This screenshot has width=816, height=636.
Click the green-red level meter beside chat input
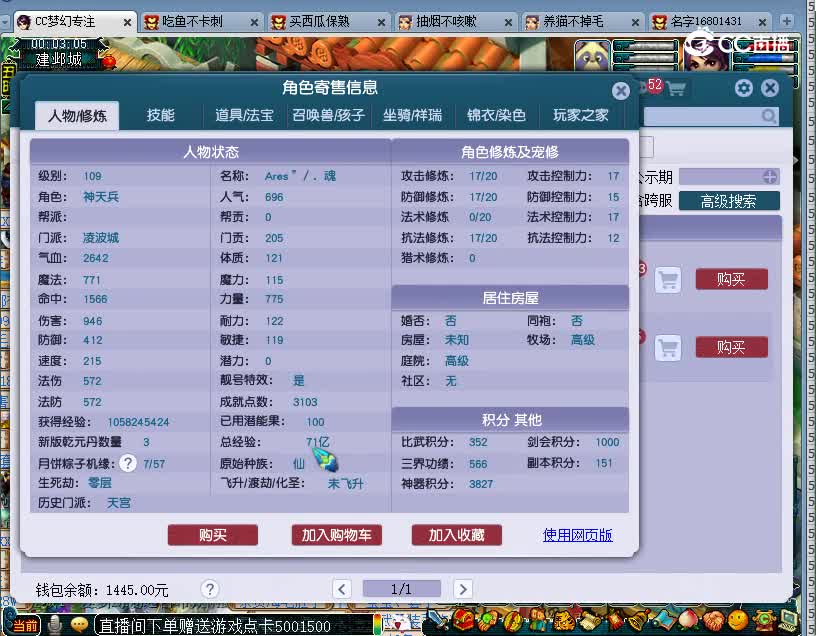tap(377, 624)
